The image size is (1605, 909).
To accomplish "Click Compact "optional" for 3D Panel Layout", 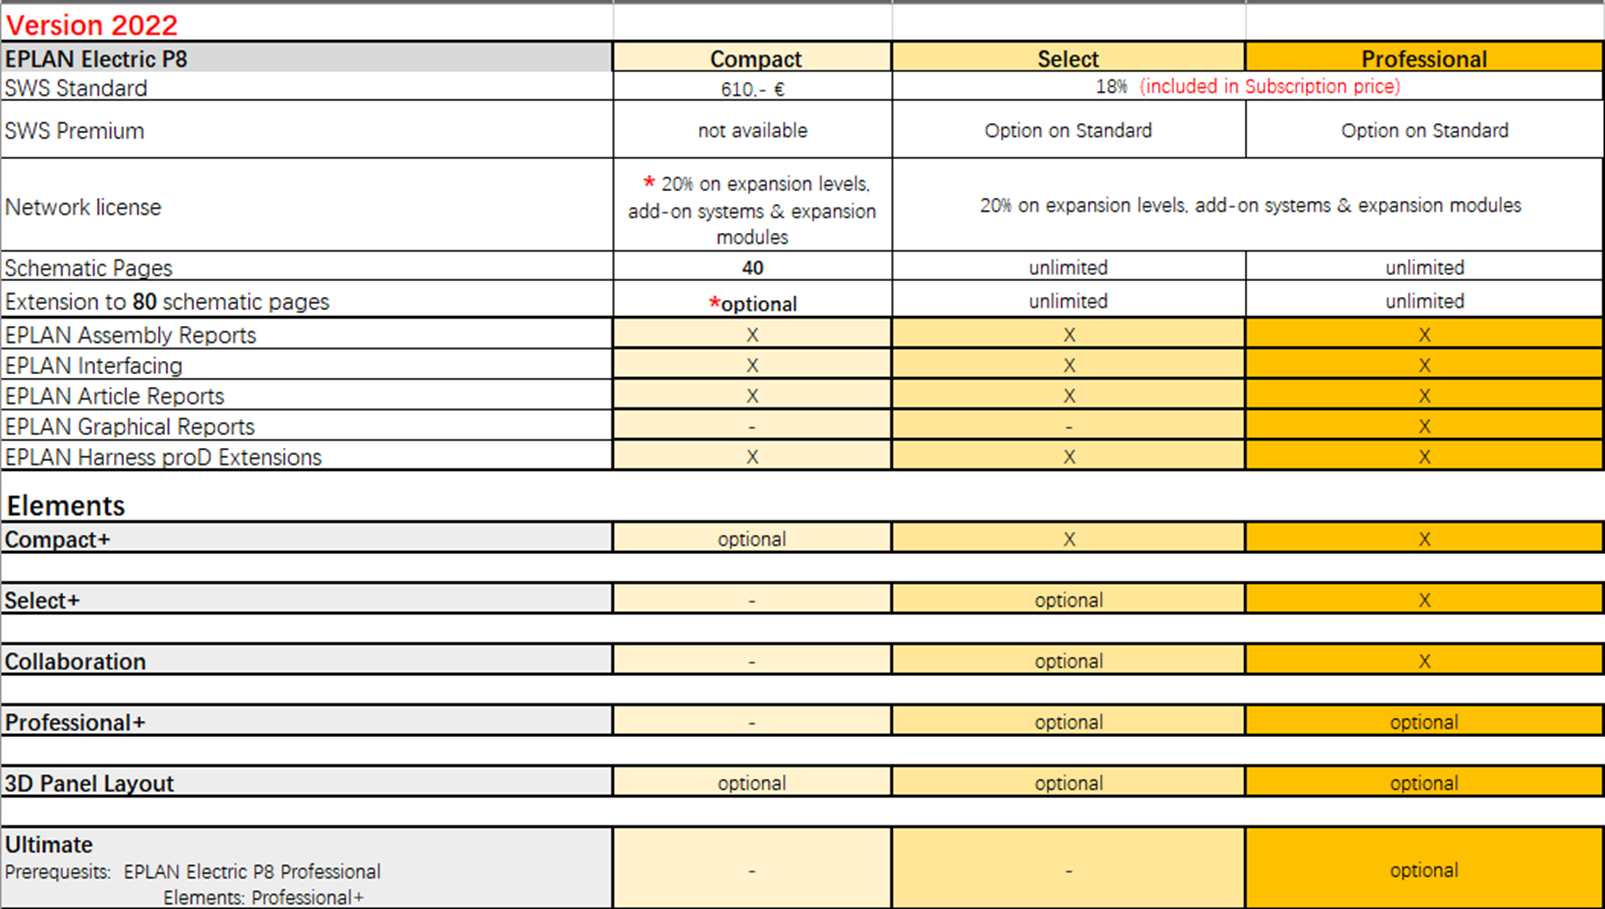I will coord(752,783).
